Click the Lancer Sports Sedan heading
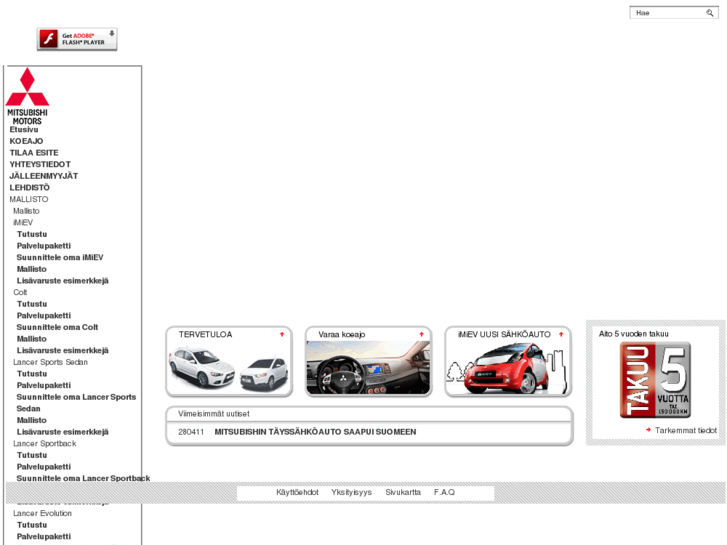The height and width of the screenshot is (545, 727). click(x=51, y=362)
